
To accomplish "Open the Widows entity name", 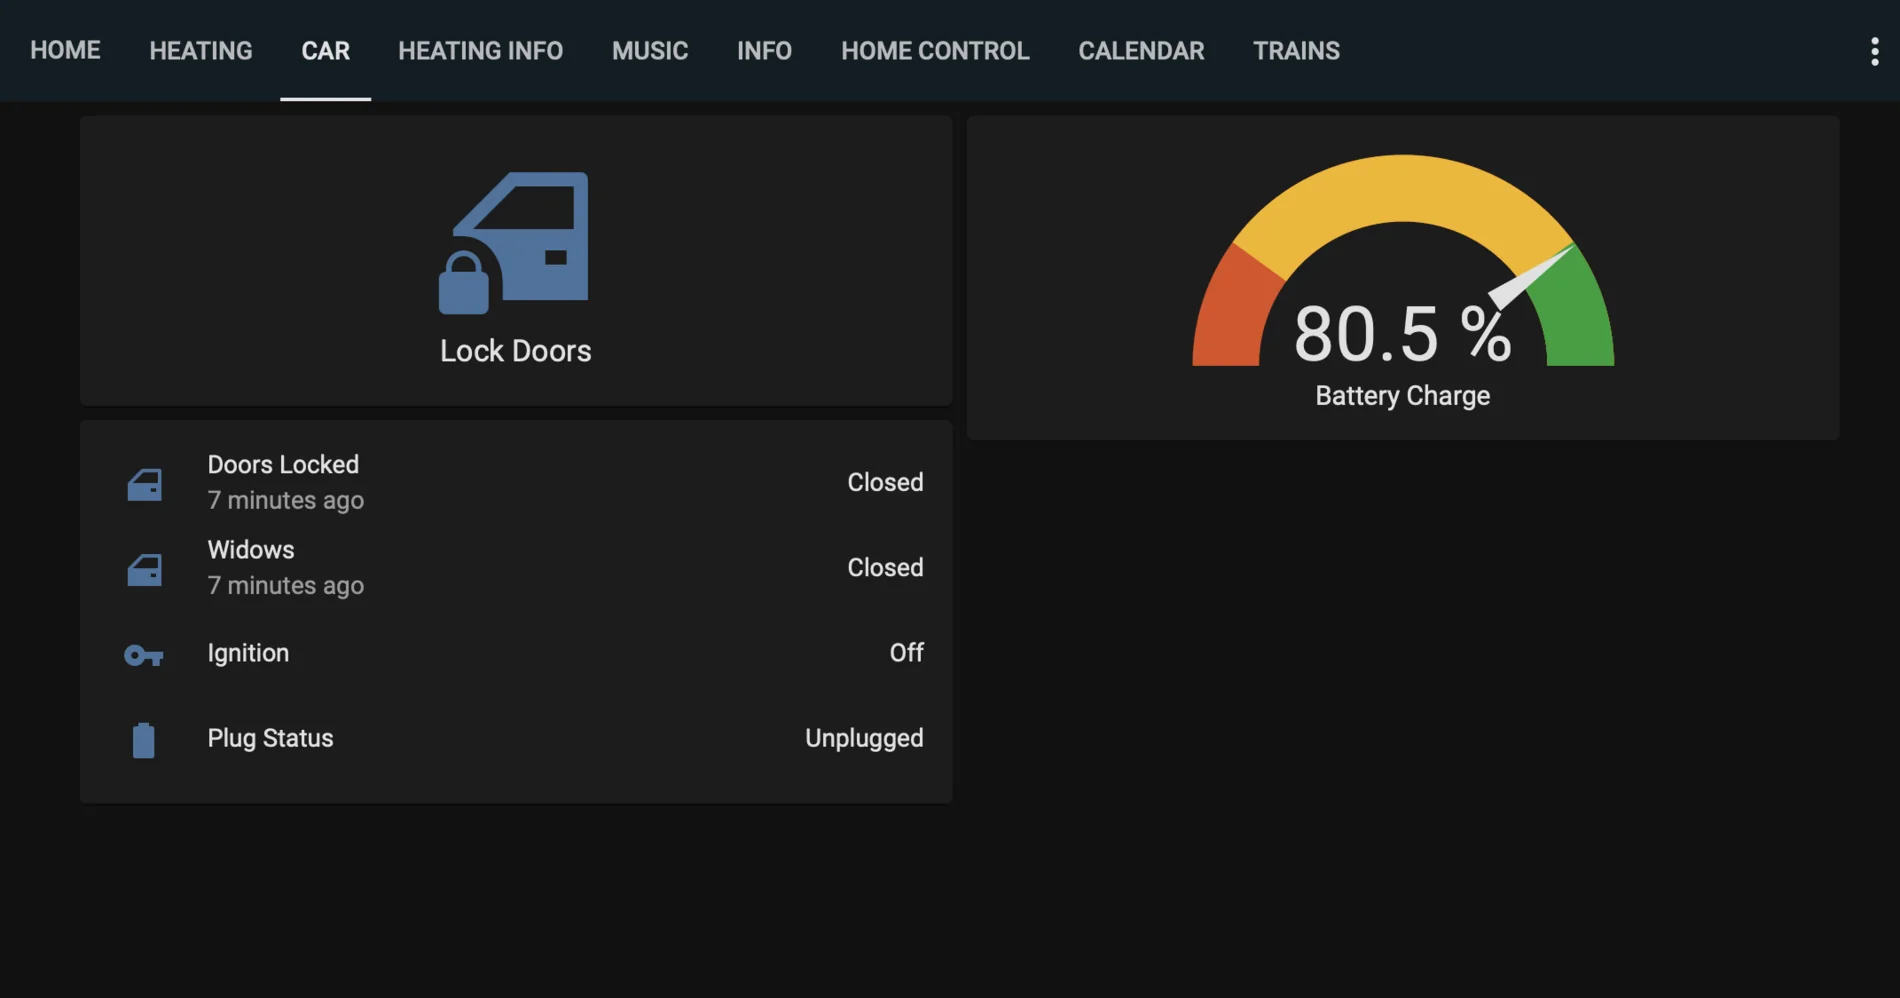I will [x=251, y=550].
